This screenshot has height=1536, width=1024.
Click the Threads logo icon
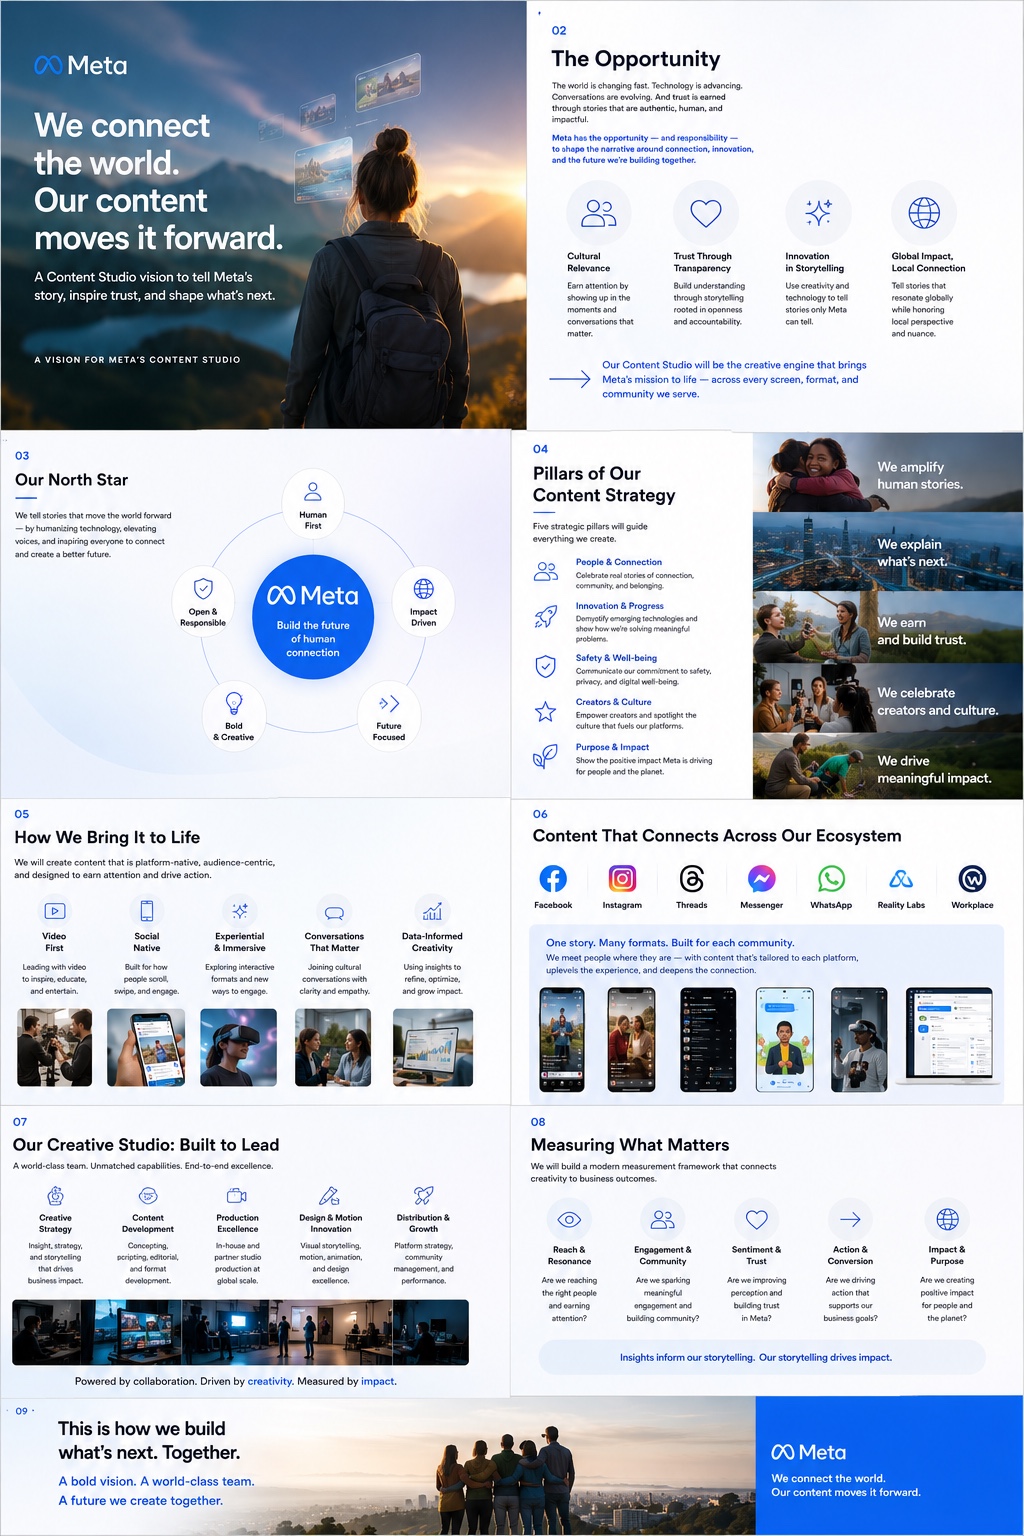click(692, 879)
